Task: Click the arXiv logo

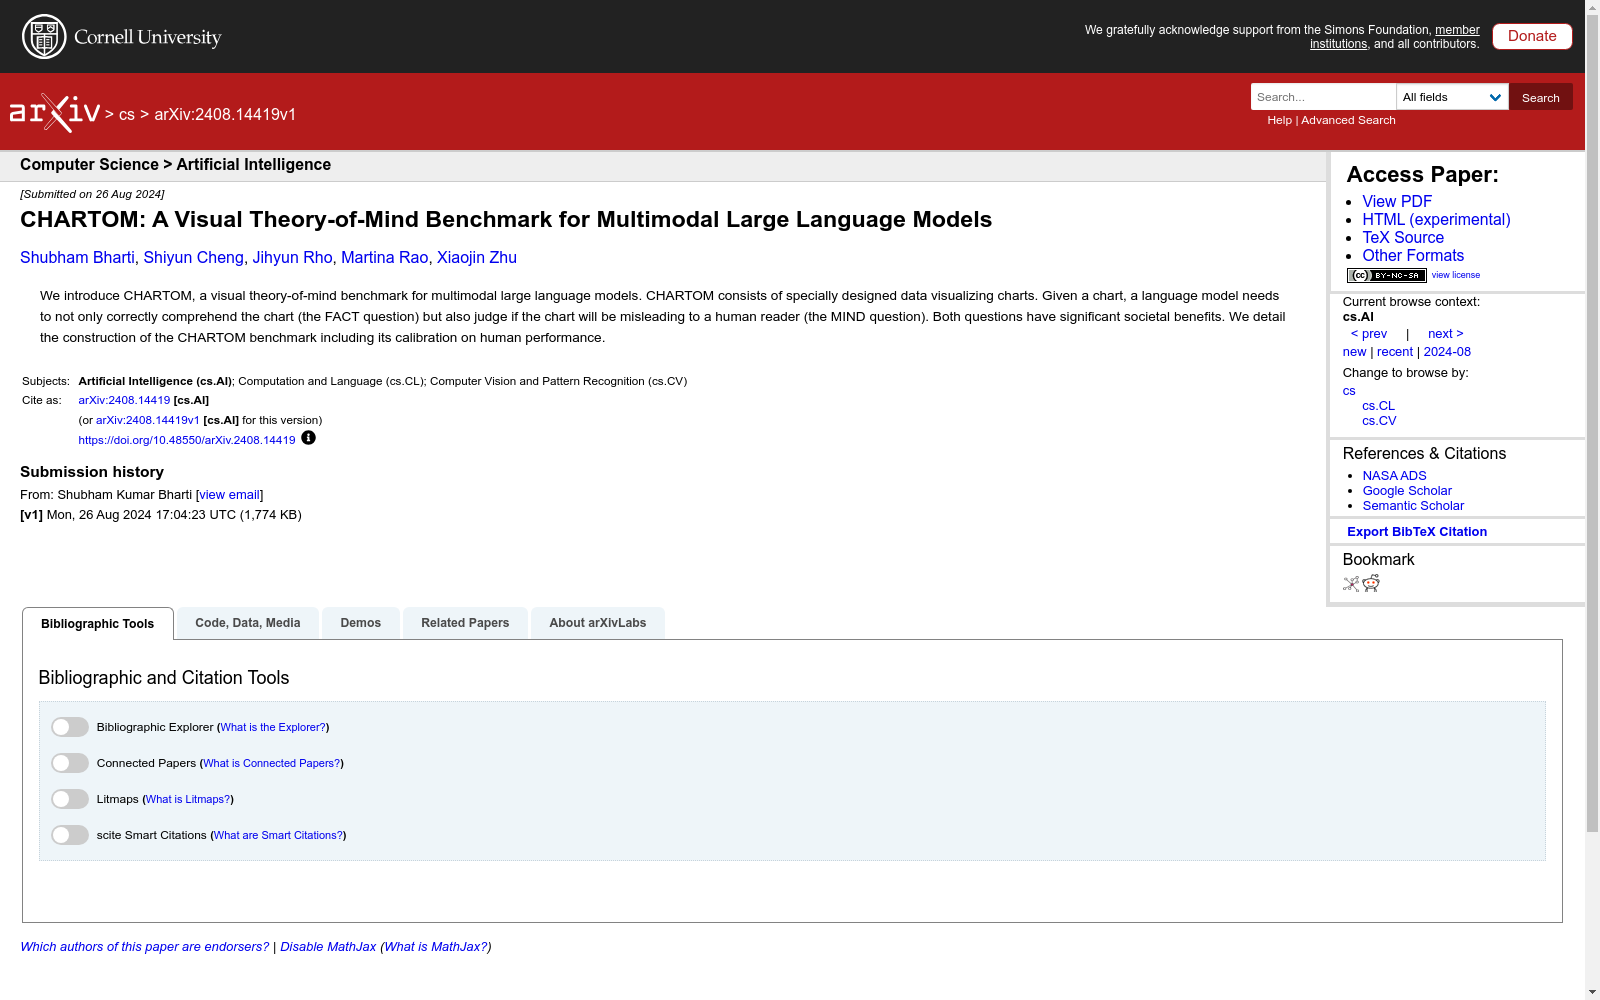Action: (x=54, y=113)
